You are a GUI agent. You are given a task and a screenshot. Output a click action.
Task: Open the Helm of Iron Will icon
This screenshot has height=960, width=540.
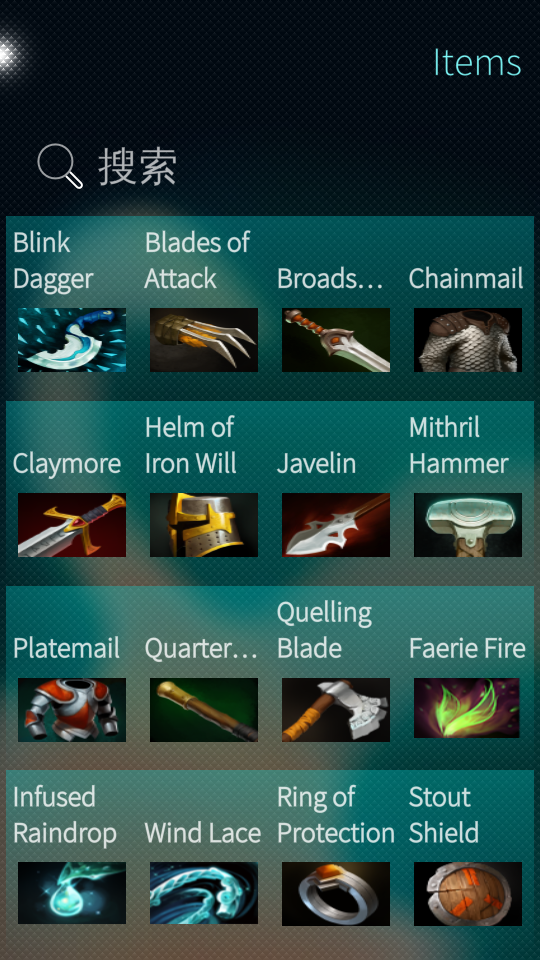[204, 525]
